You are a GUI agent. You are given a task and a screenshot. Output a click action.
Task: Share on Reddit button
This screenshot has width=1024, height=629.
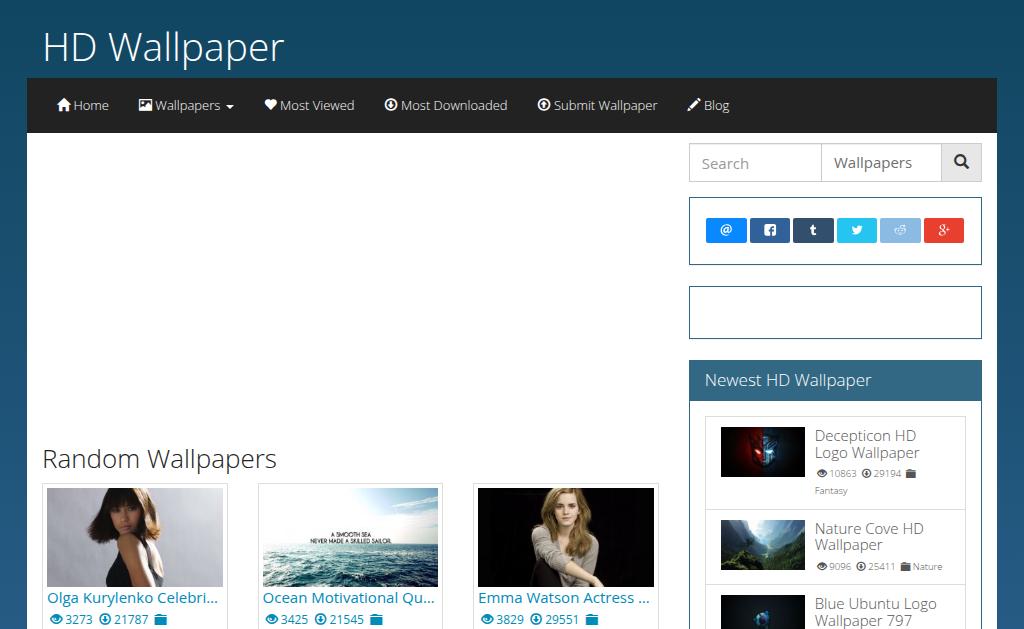click(x=900, y=230)
